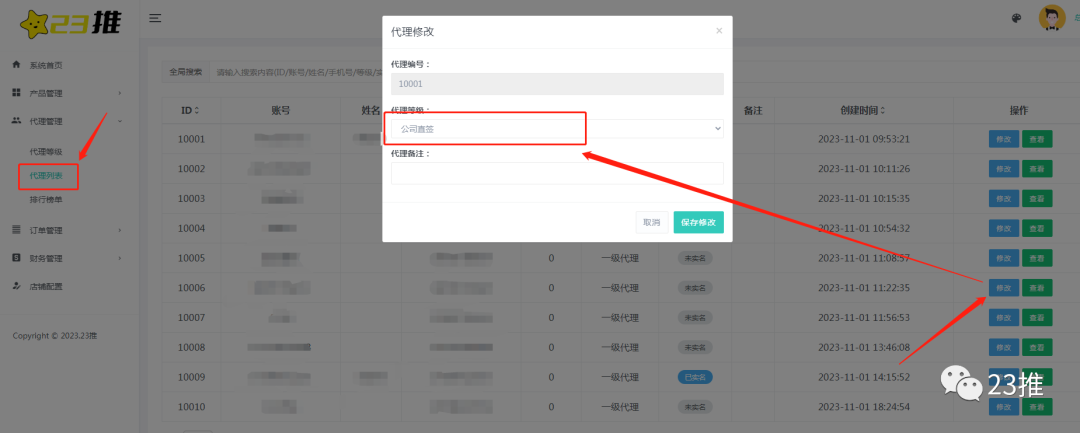Click the disabled 代理编号 field showing 10001
This screenshot has height=433, width=1080.
[x=557, y=84]
